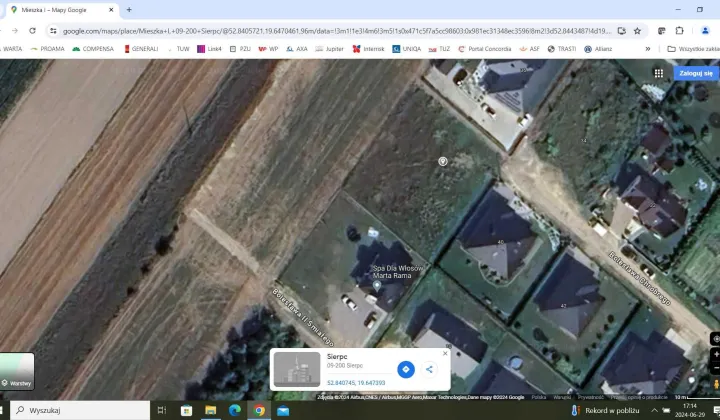720x420 pixels.
Task: Click the Sierpc location thumbnail
Action: tap(297, 370)
